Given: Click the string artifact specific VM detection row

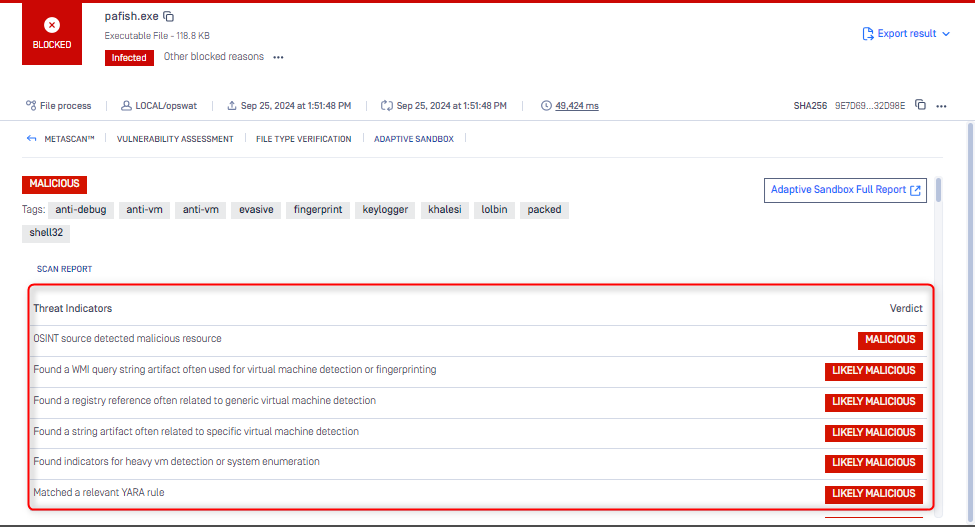Looking at the screenshot, I should [x=479, y=433].
